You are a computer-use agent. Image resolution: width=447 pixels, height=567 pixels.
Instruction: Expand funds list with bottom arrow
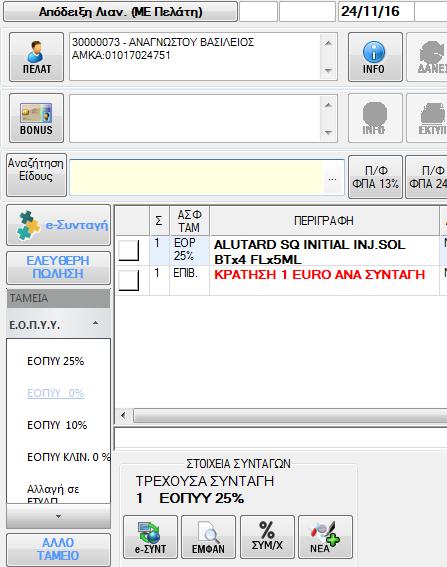point(58,516)
